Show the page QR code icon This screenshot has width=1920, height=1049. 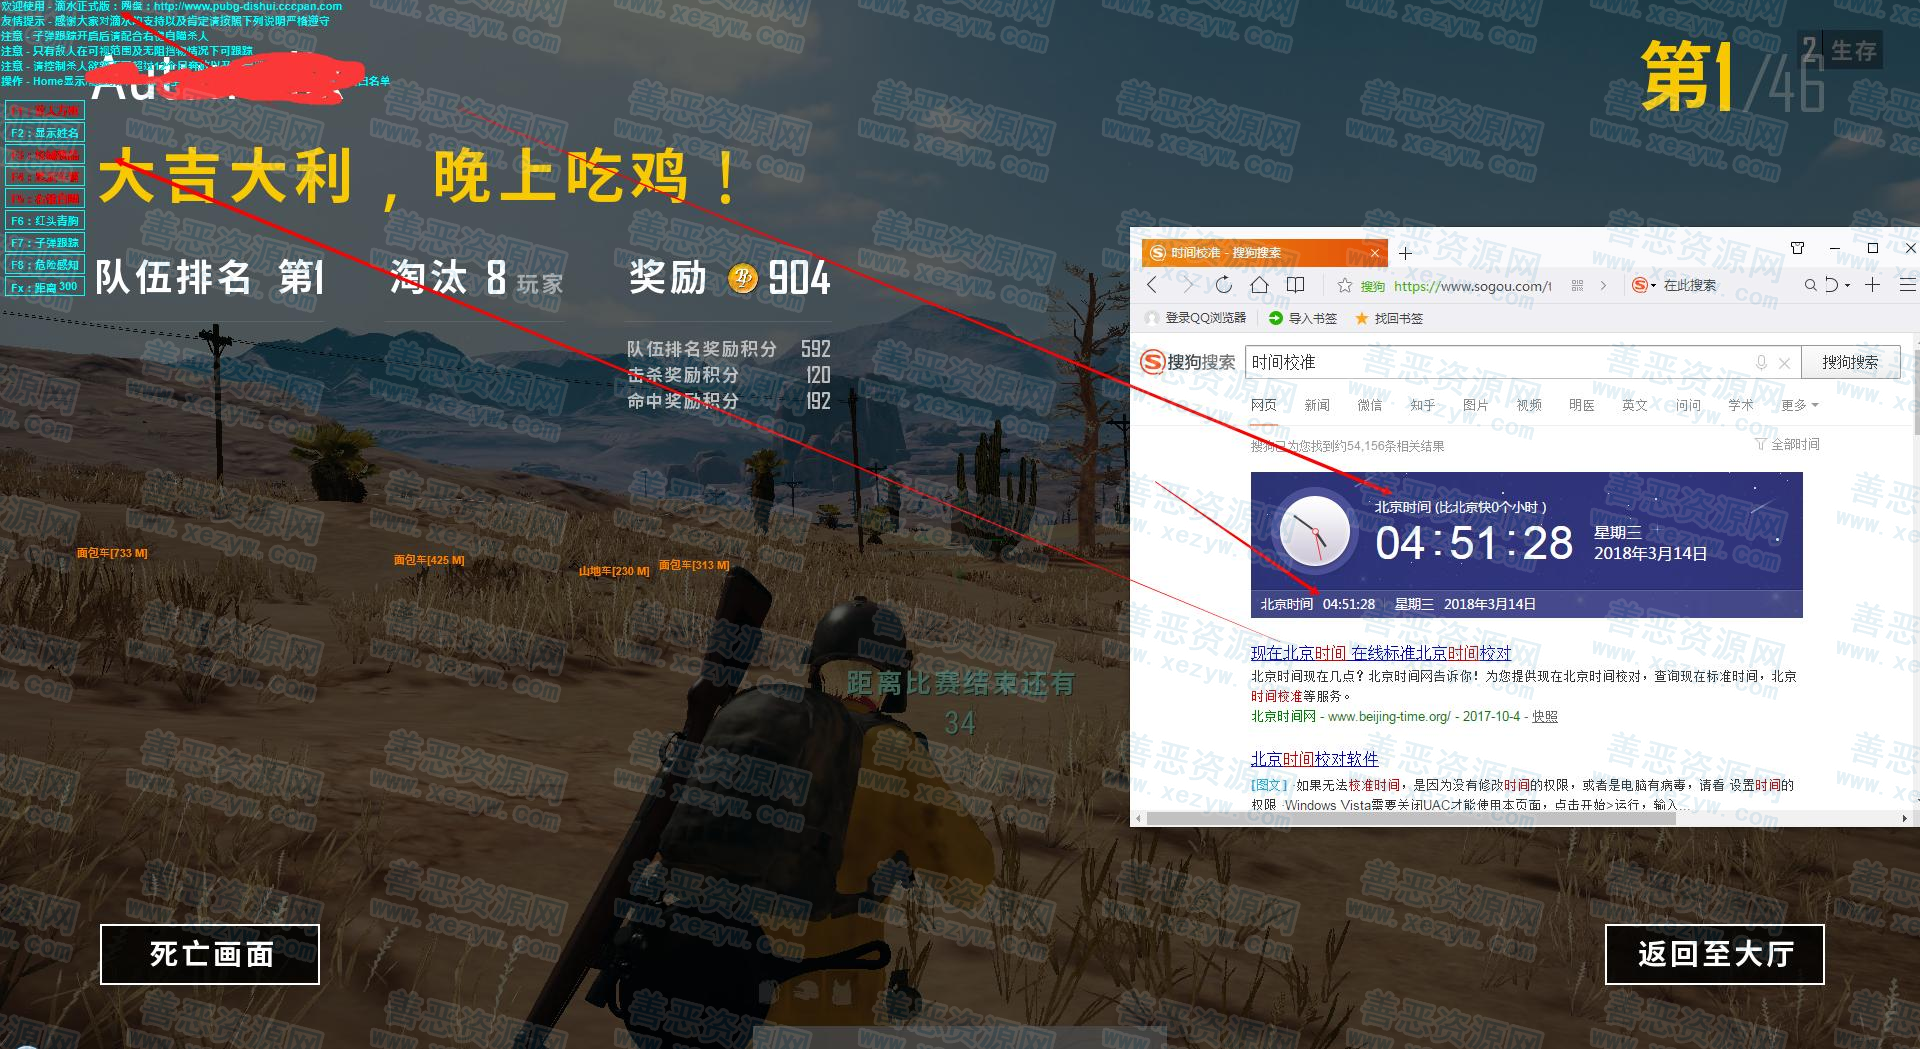1577,286
